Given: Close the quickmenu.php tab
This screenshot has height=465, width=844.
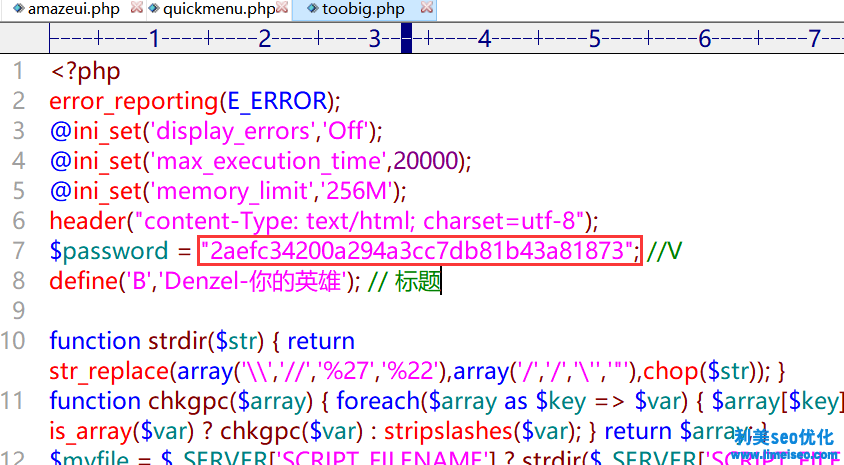Looking at the screenshot, I should coord(283,8).
